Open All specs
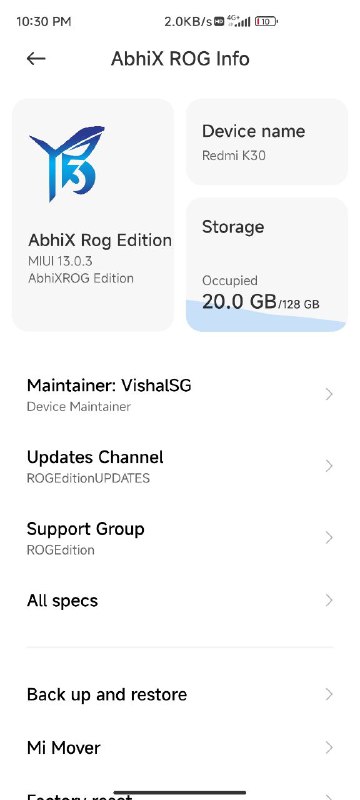This screenshot has width=360, height=800. 180,601
